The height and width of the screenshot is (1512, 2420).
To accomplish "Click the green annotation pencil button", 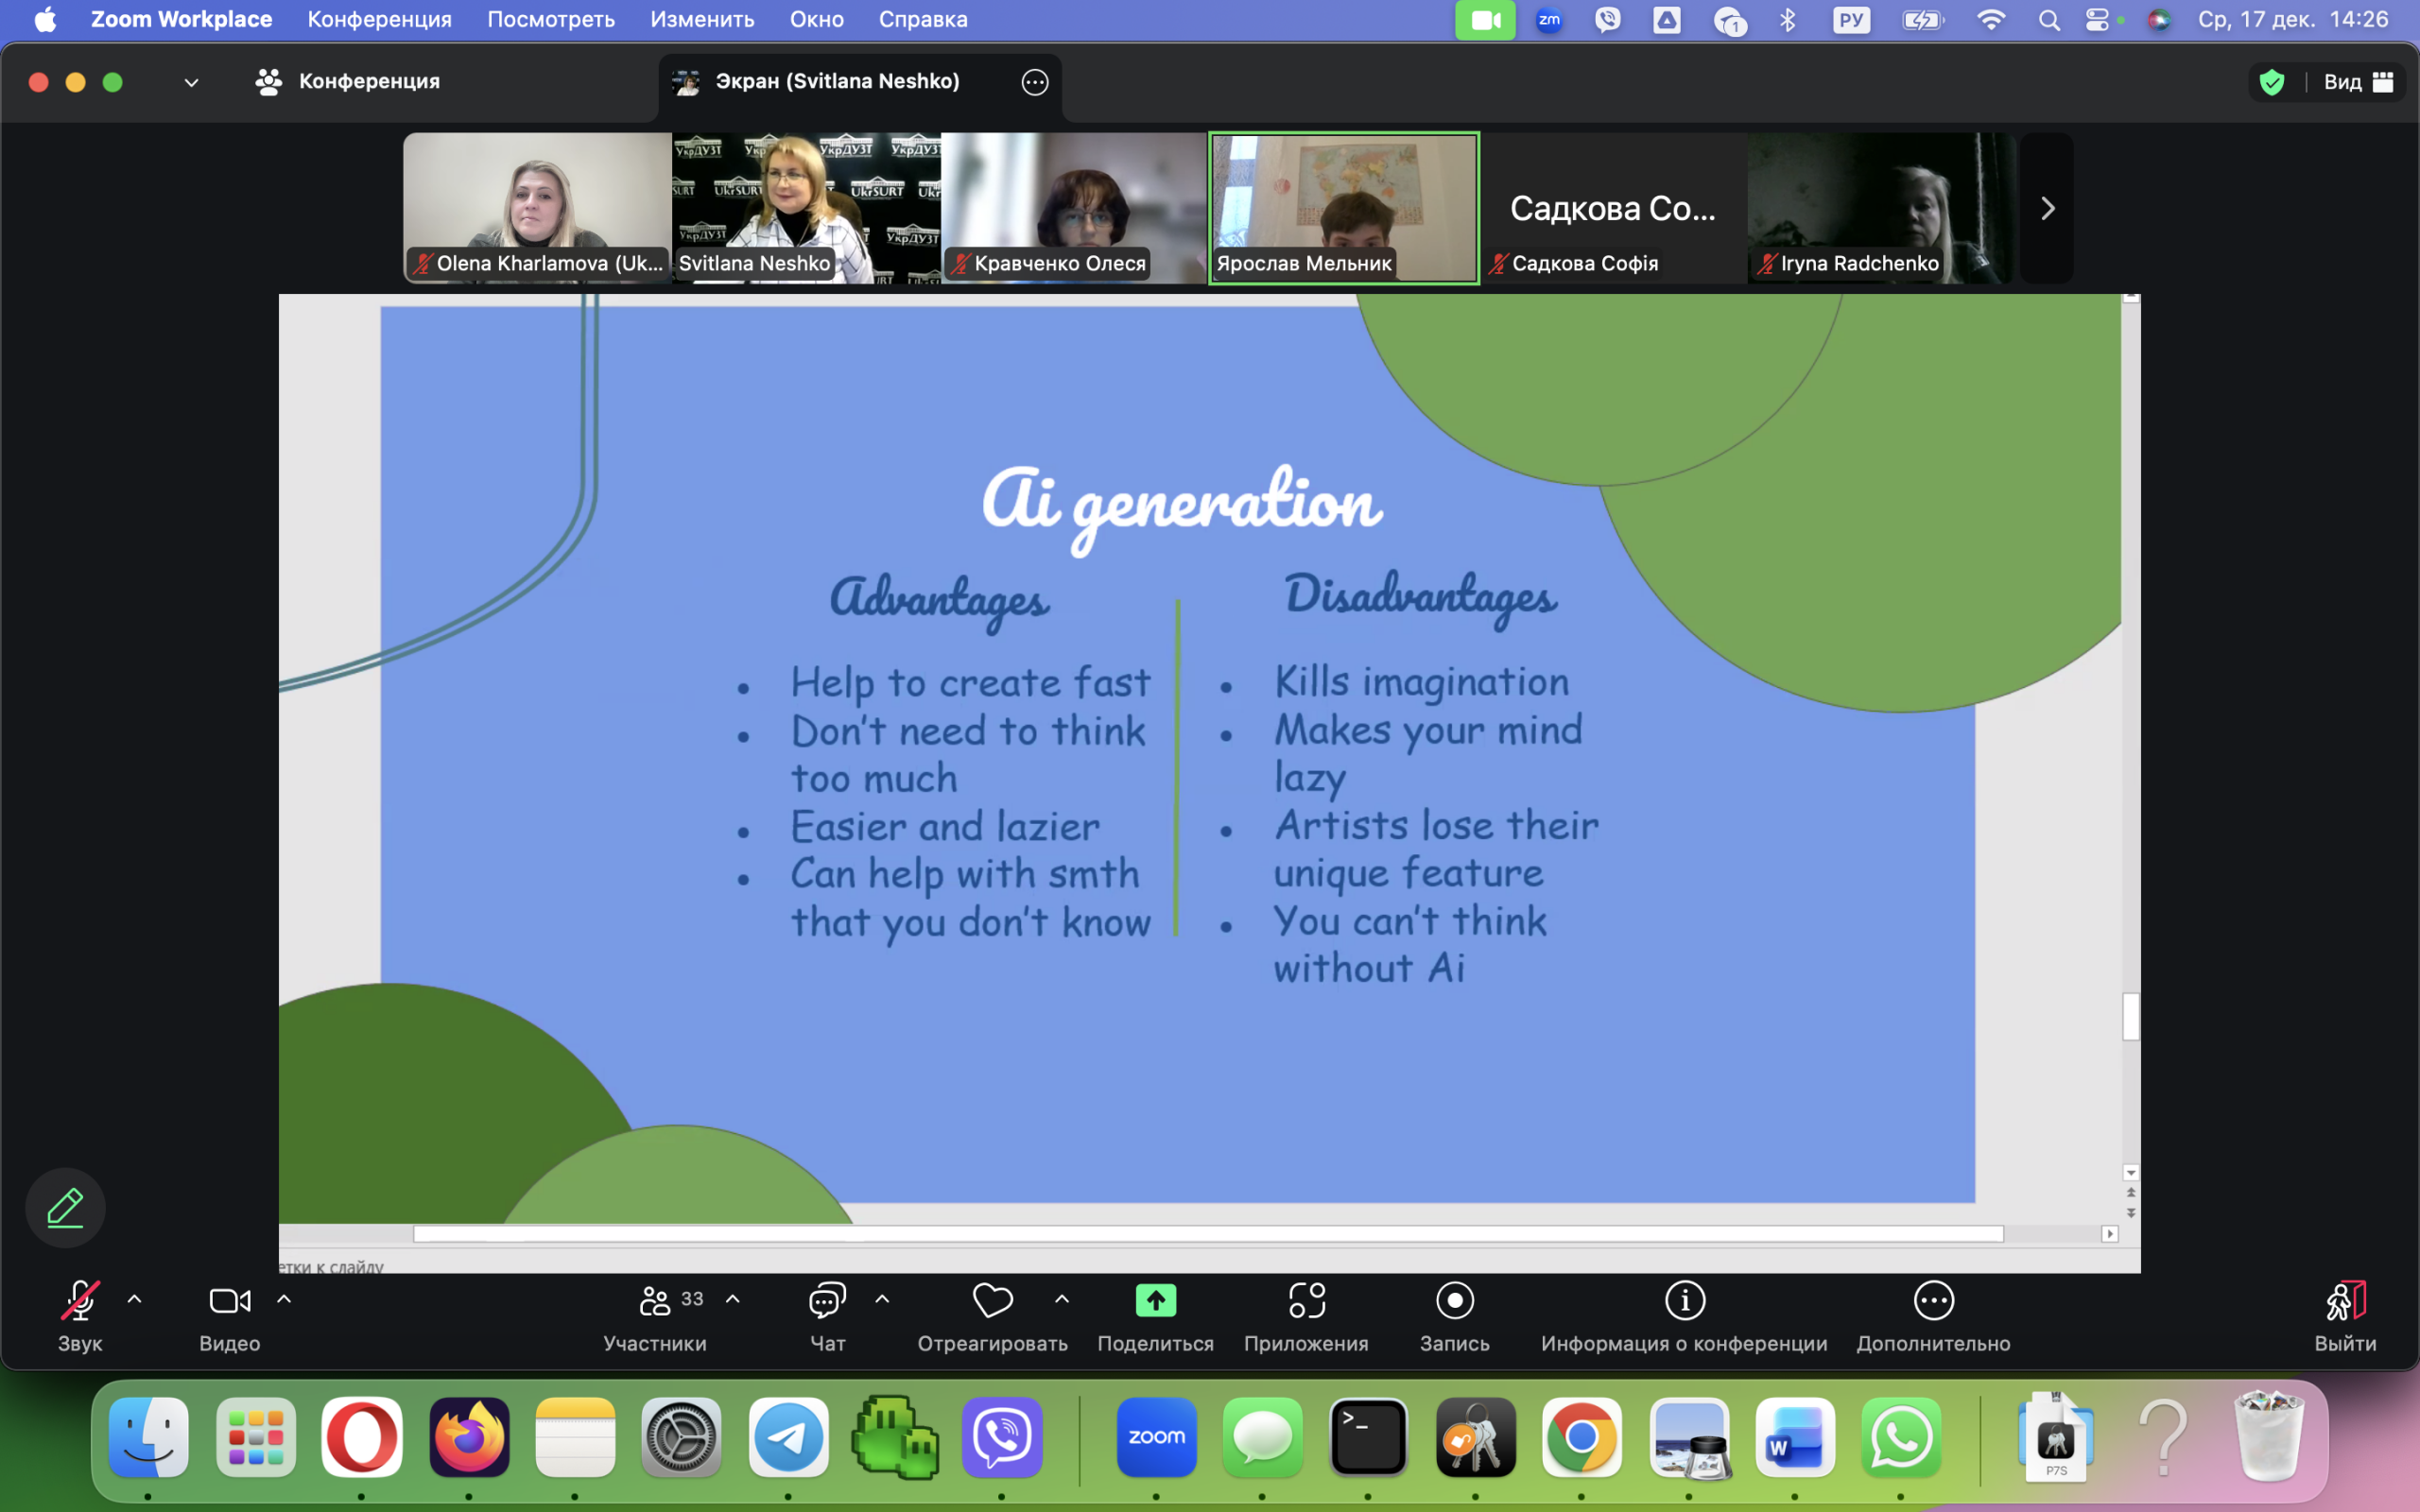I will pyautogui.click(x=65, y=1208).
